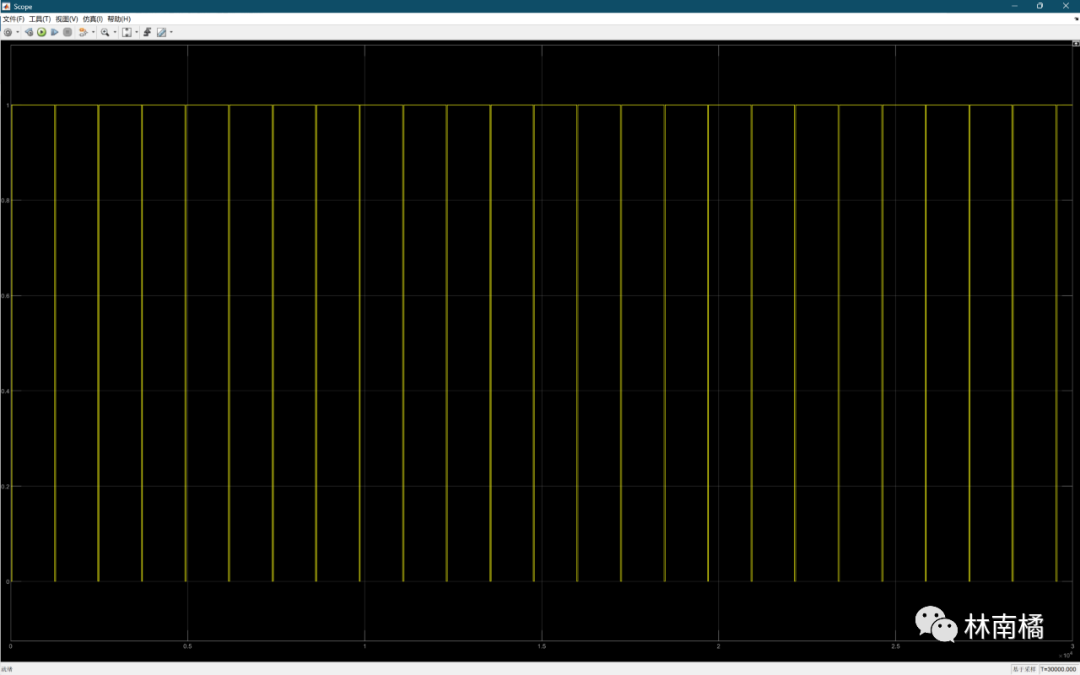Open the triggers toolbar icon

point(147,32)
